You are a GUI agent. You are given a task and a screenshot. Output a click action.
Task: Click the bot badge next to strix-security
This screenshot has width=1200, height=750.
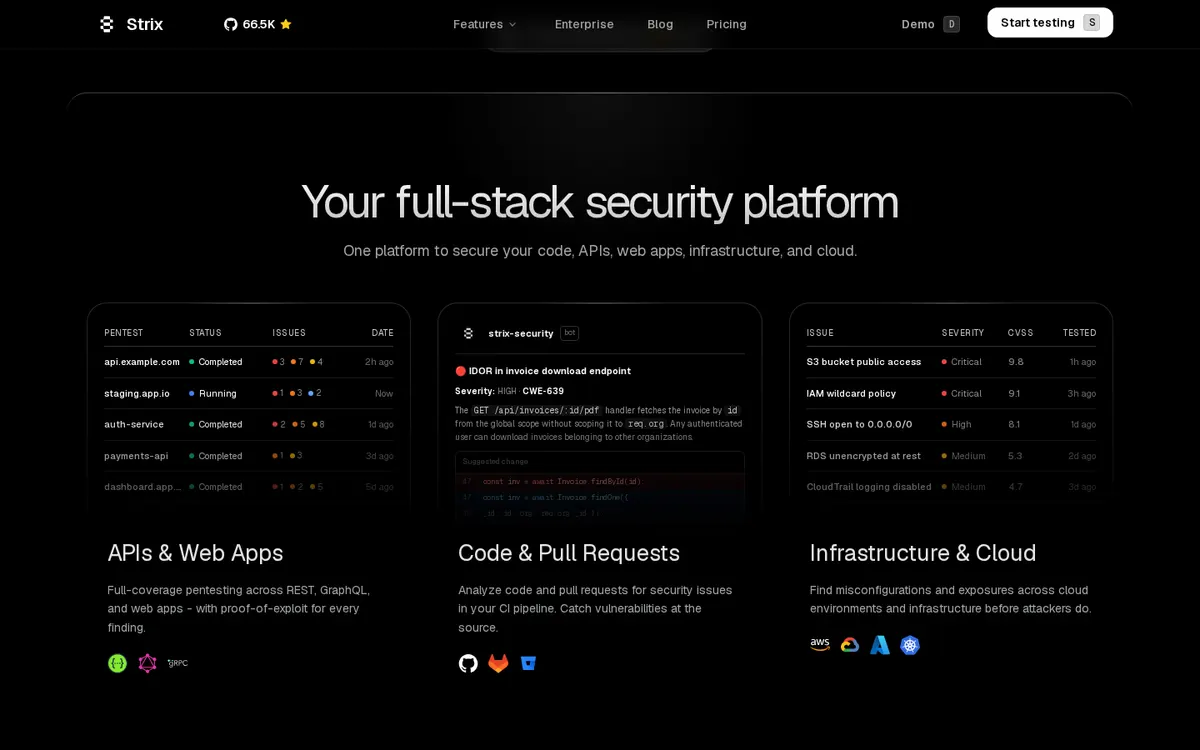[x=569, y=333]
